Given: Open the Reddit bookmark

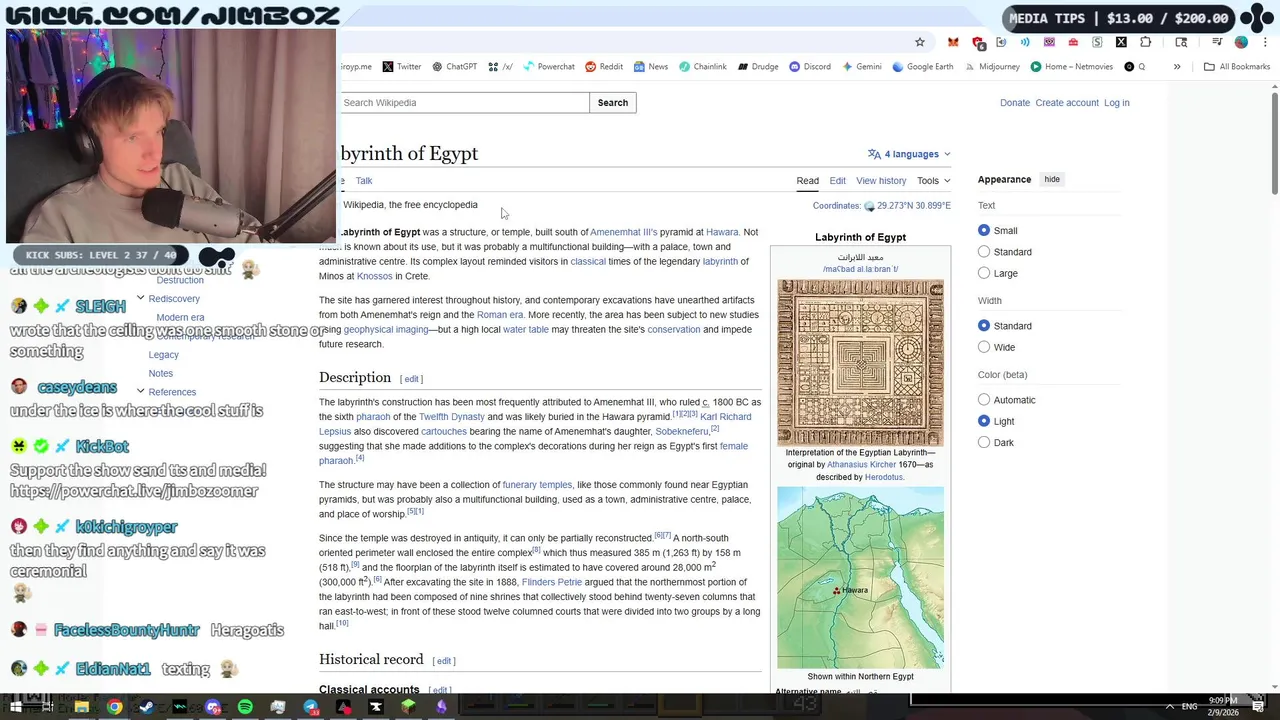Looking at the screenshot, I should [x=604, y=67].
